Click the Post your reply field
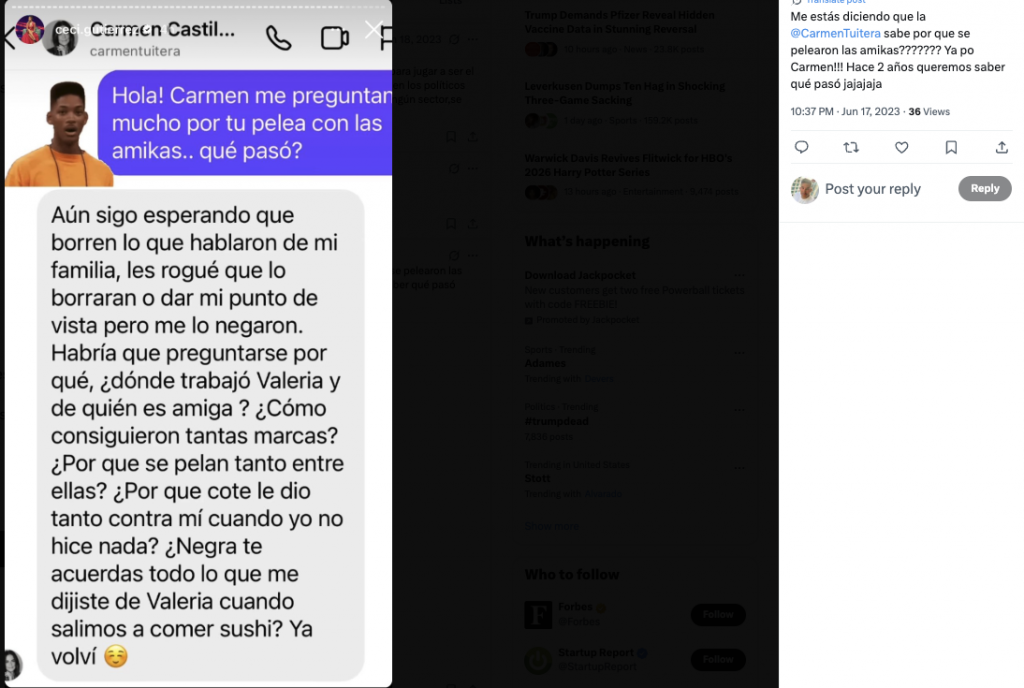The width and height of the screenshot is (1024, 688). pyautogui.click(x=872, y=189)
